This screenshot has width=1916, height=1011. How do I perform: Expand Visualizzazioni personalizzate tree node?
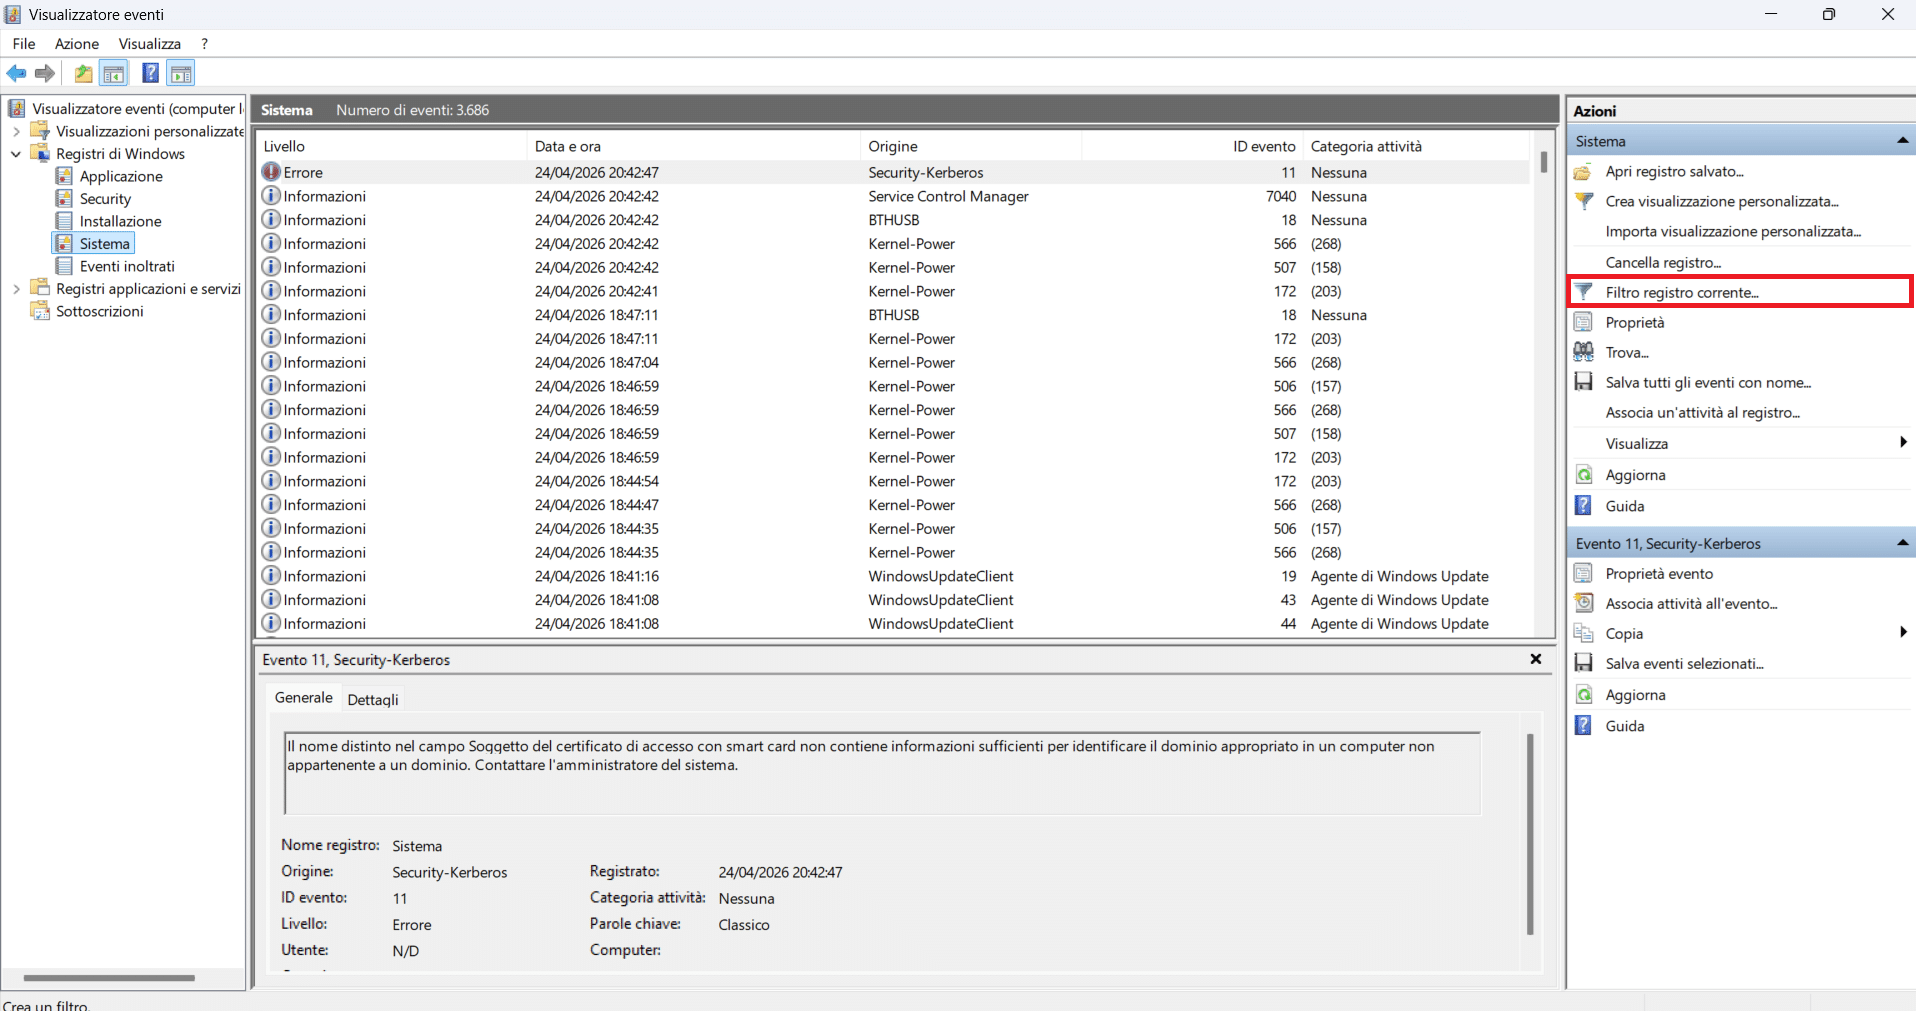[x=16, y=131]
